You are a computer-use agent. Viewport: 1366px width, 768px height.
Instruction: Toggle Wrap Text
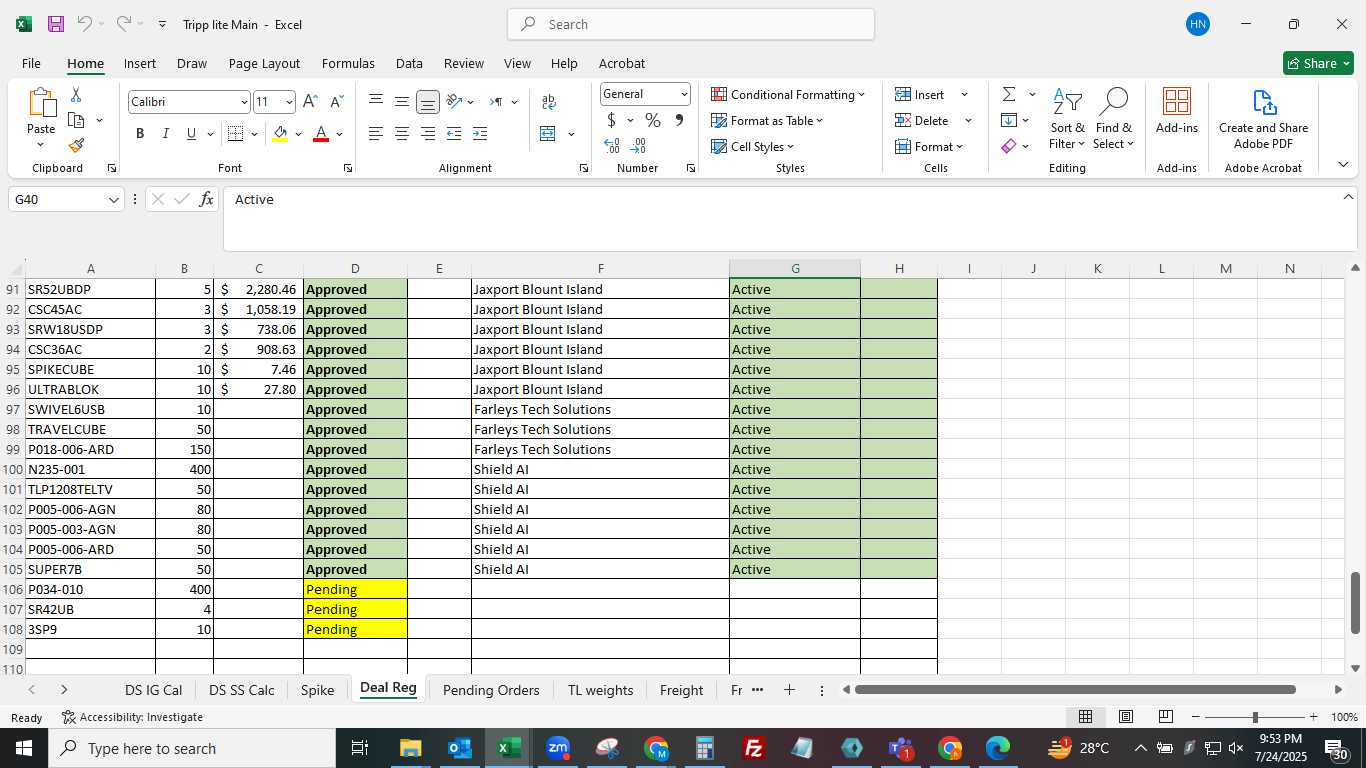click(x=549, y=102)
